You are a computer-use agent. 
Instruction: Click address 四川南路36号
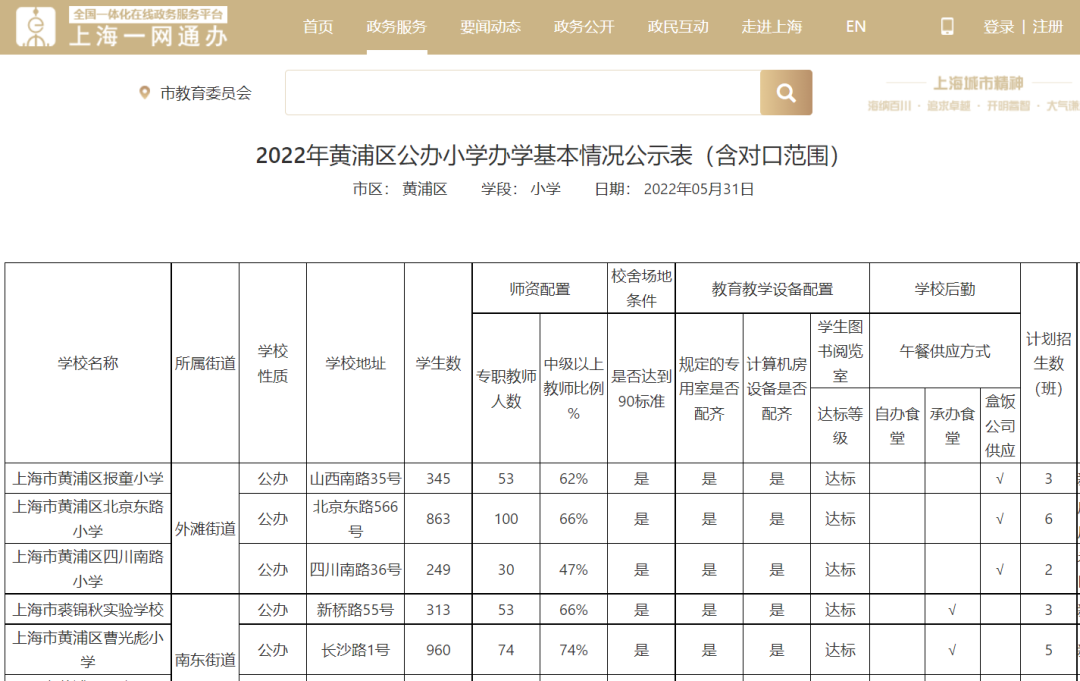click(x=355, y=569)
